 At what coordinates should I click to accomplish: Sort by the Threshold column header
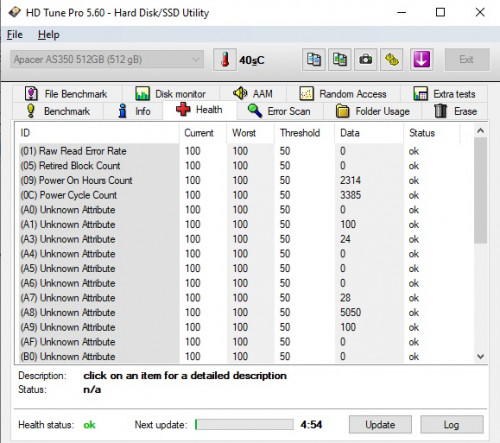pos(300,133)
